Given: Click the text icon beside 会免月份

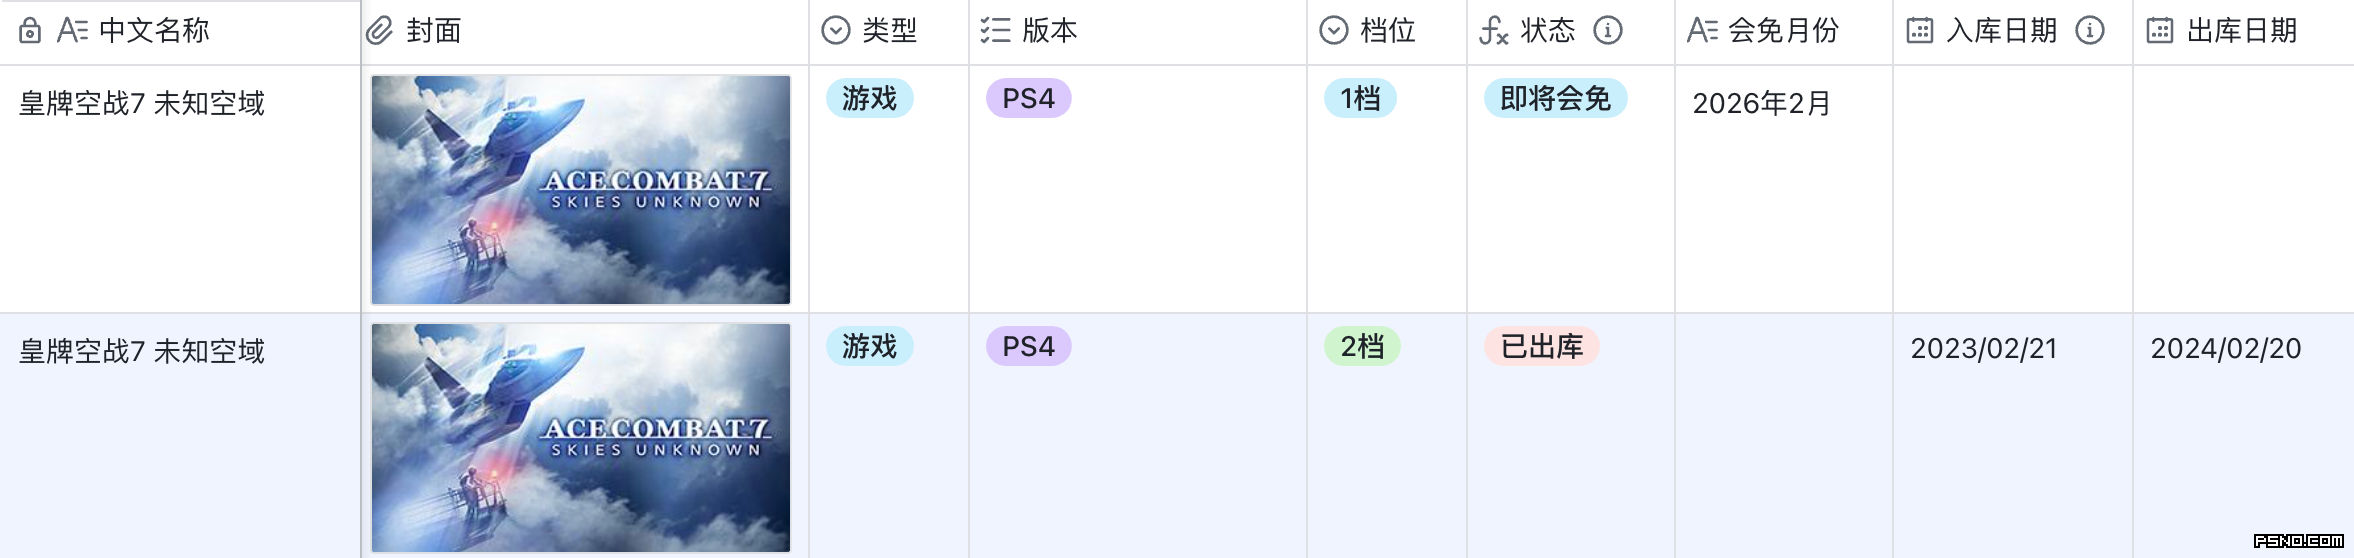Looking at the screenshot, I should click(x=1702, y=31).
